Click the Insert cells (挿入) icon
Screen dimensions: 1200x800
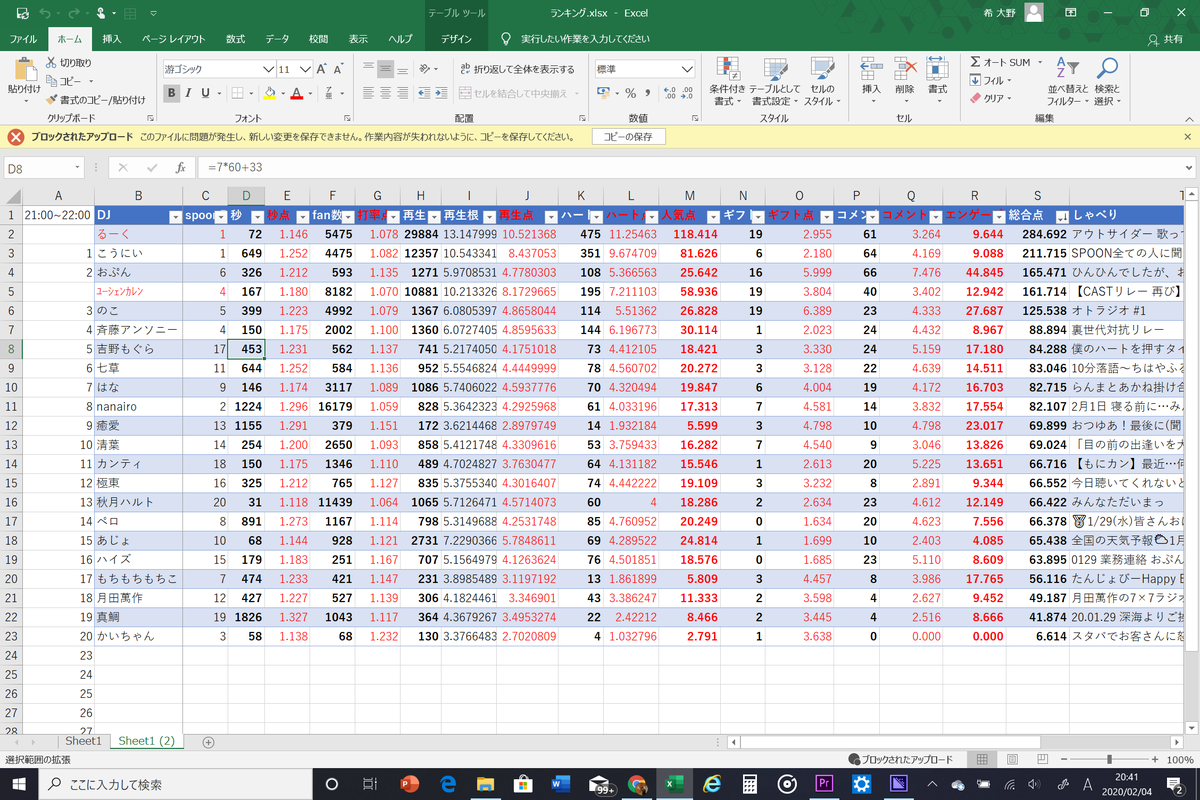871,67
